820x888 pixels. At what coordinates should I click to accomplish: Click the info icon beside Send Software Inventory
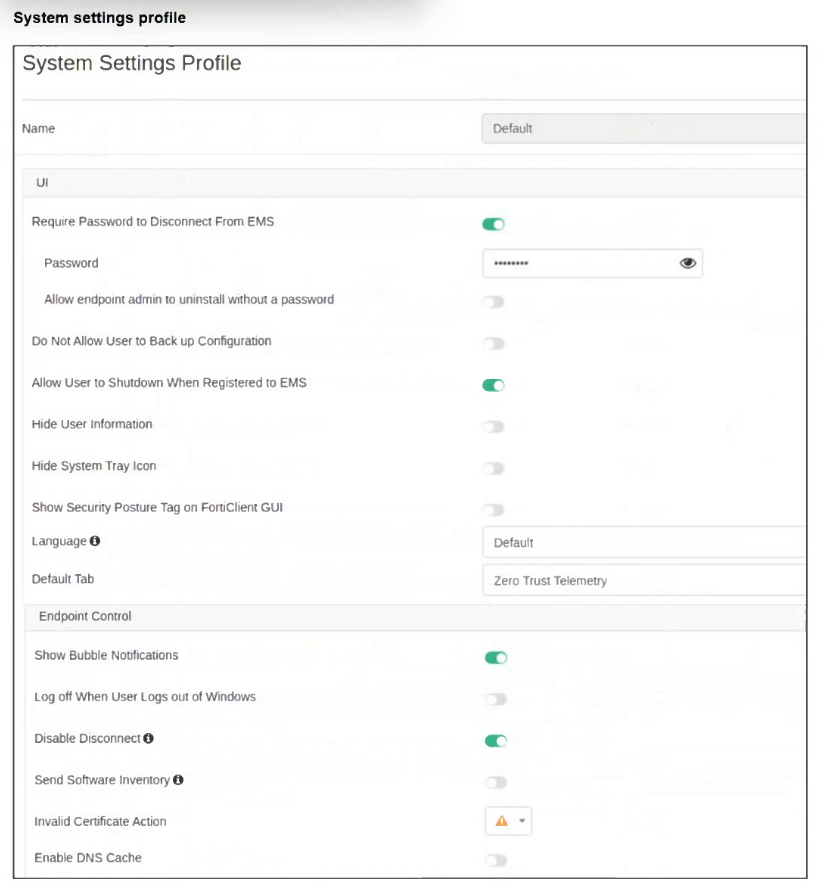178,780
